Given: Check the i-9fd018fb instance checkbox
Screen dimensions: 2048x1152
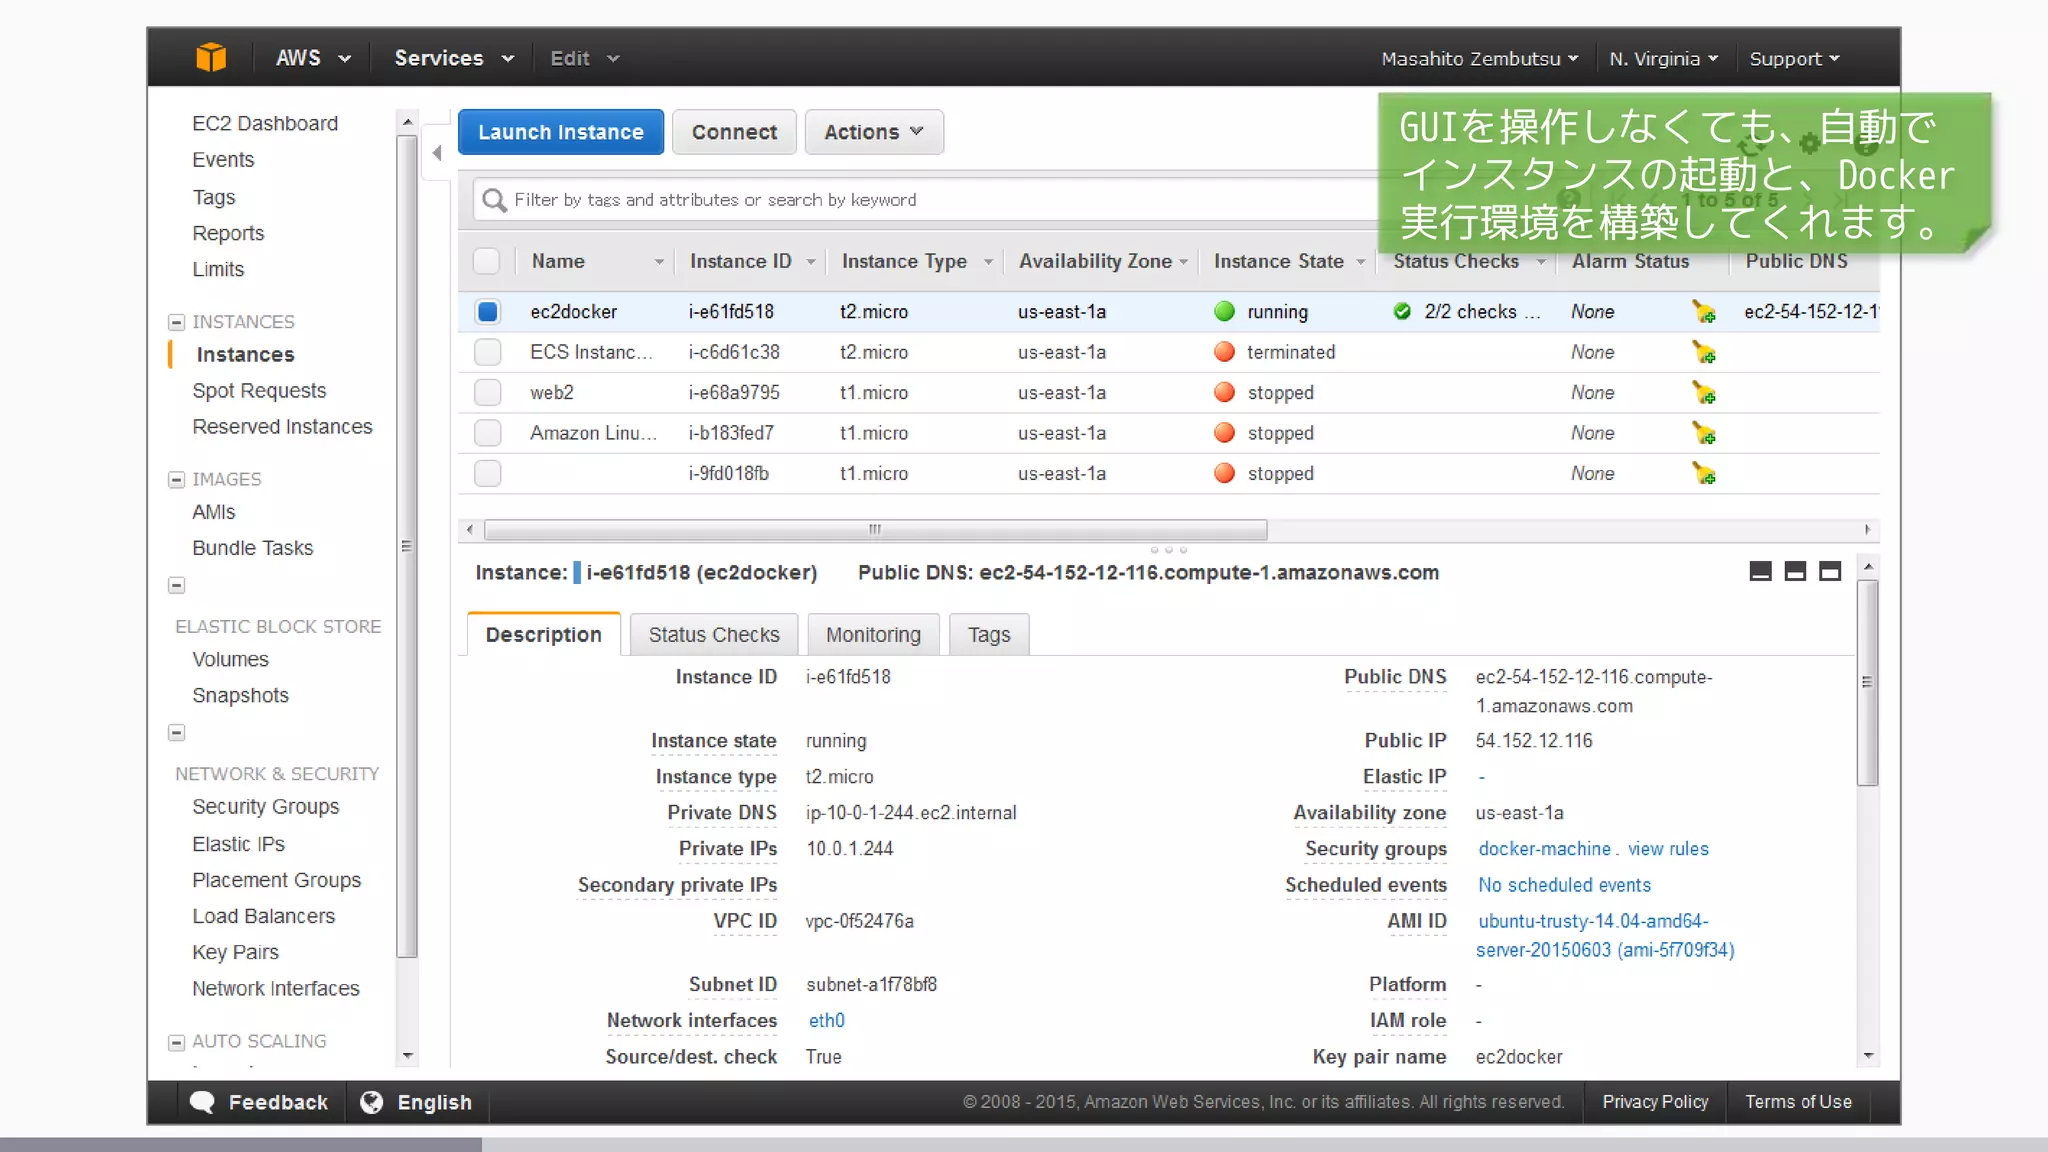Looking at the screenshot, I should pyautogui.click(x=487, y=474).
